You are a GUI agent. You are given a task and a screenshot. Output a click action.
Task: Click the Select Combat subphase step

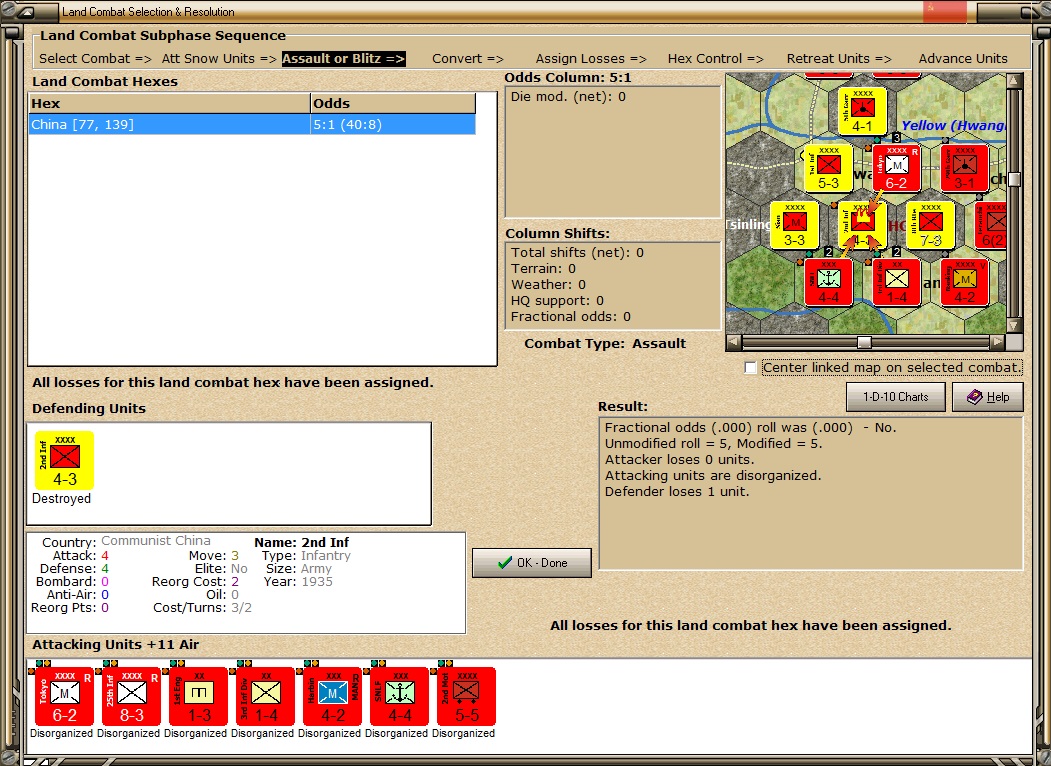(95, 58)
